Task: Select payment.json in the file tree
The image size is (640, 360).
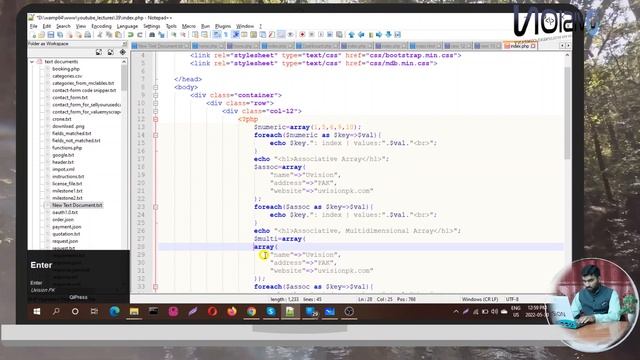Action: [x=67, y=227]
